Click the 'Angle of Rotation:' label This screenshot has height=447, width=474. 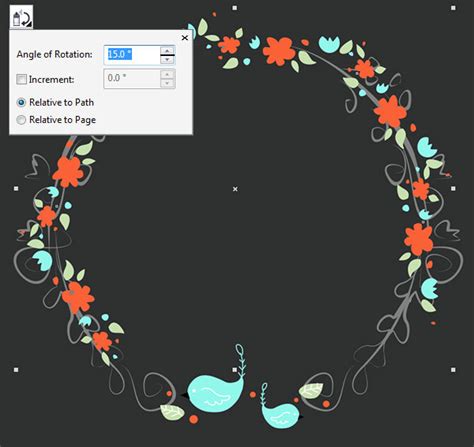coord(54,54)
